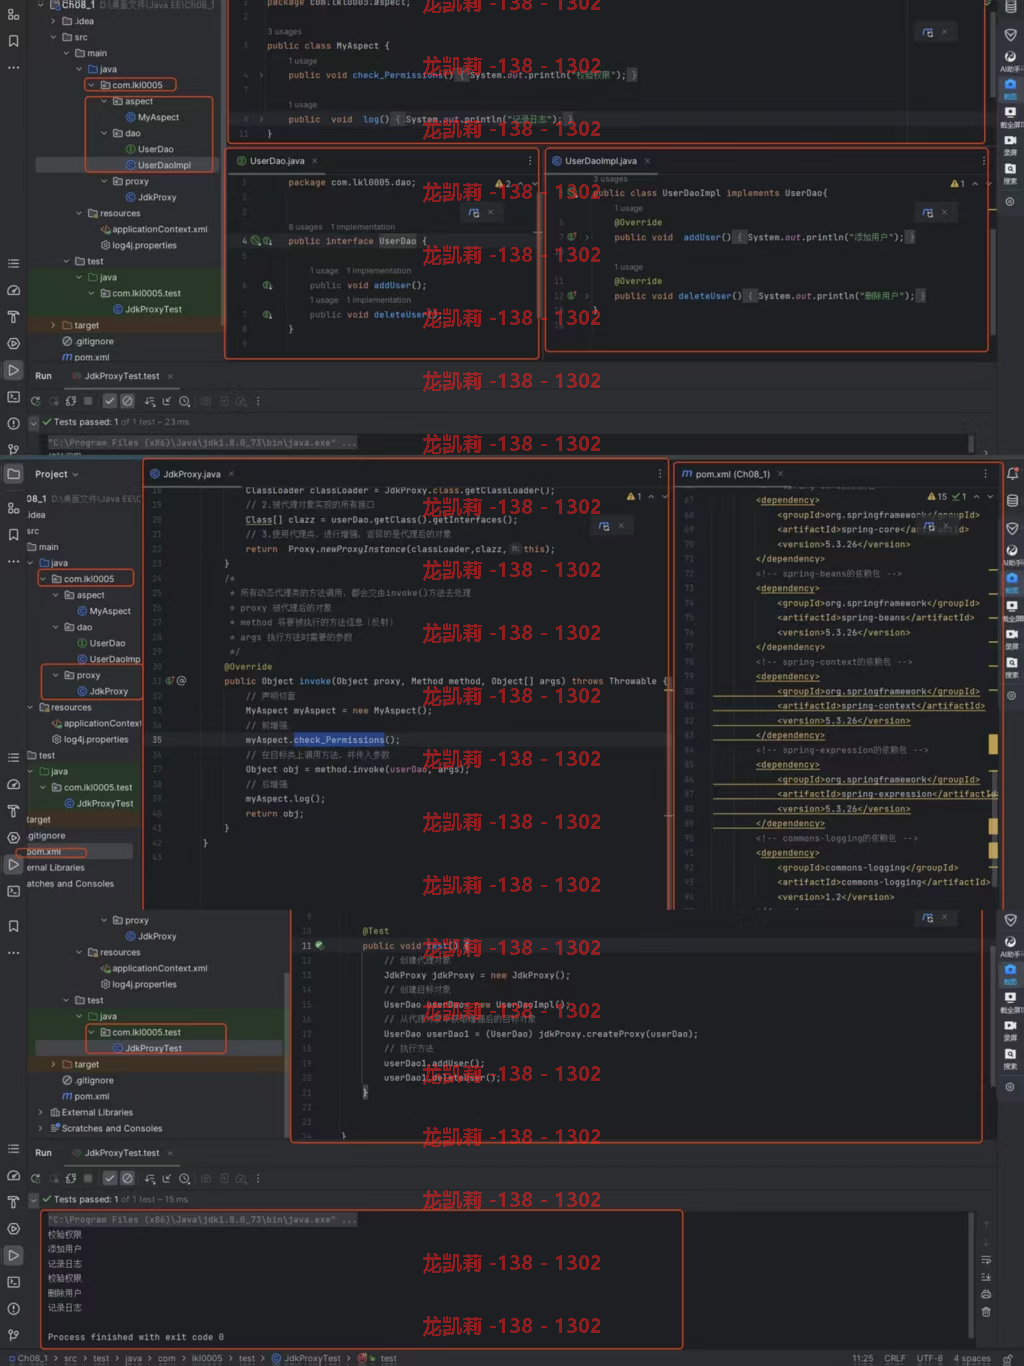The height and width of the screenshot is (1366, 1024).
Task: Close the pom.xml (Ch08_1) tab
Action: point(780,474)
